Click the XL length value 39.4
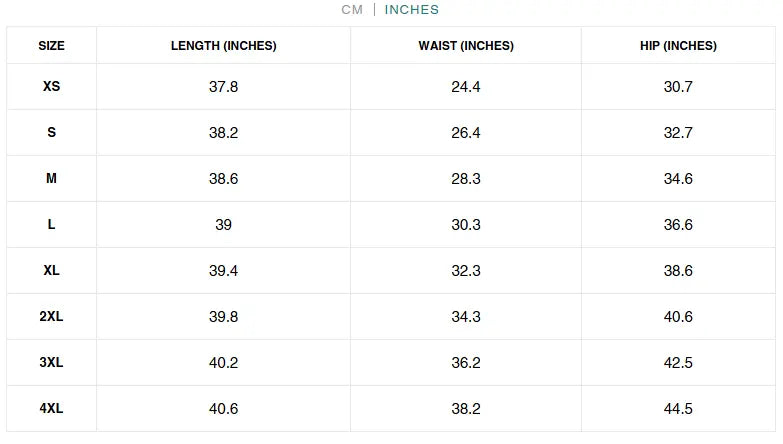This screenshot has width=783, height=444. (x=224, y=271)
